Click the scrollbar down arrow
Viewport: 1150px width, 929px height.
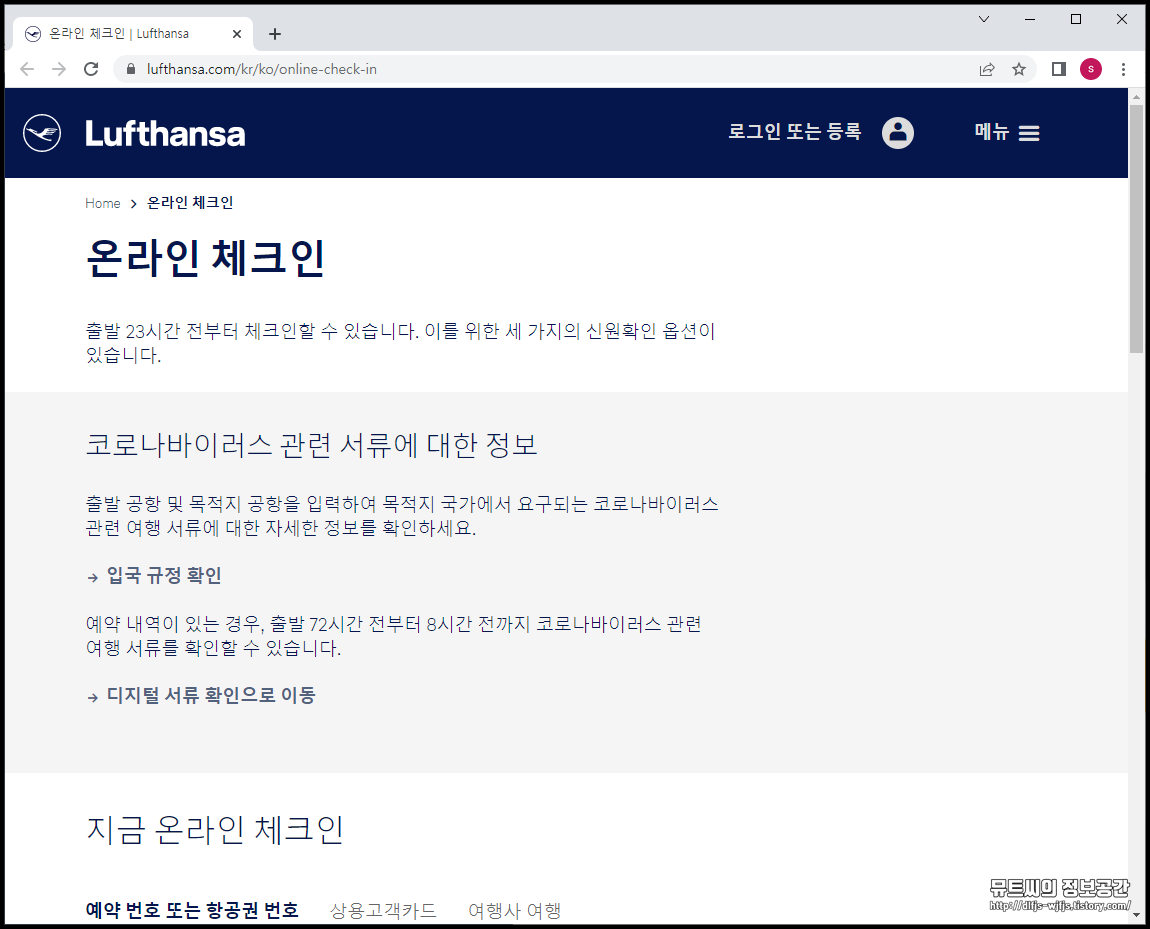[1136, 915]
